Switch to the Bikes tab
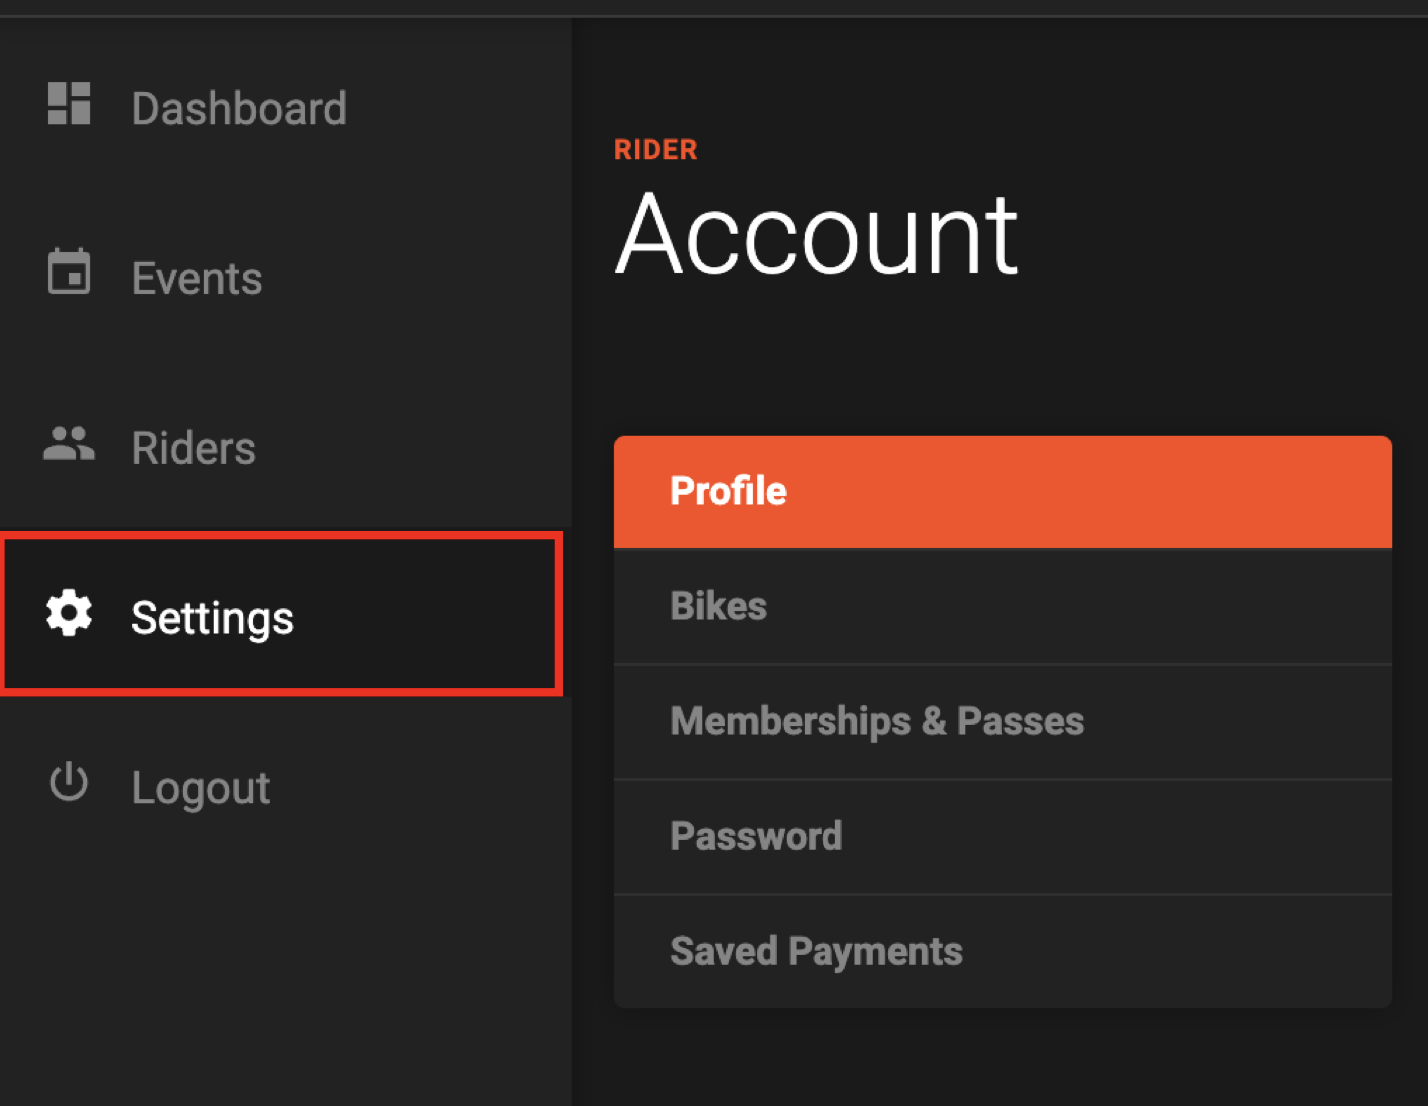The image size is (1428, 1106). 1002,607
